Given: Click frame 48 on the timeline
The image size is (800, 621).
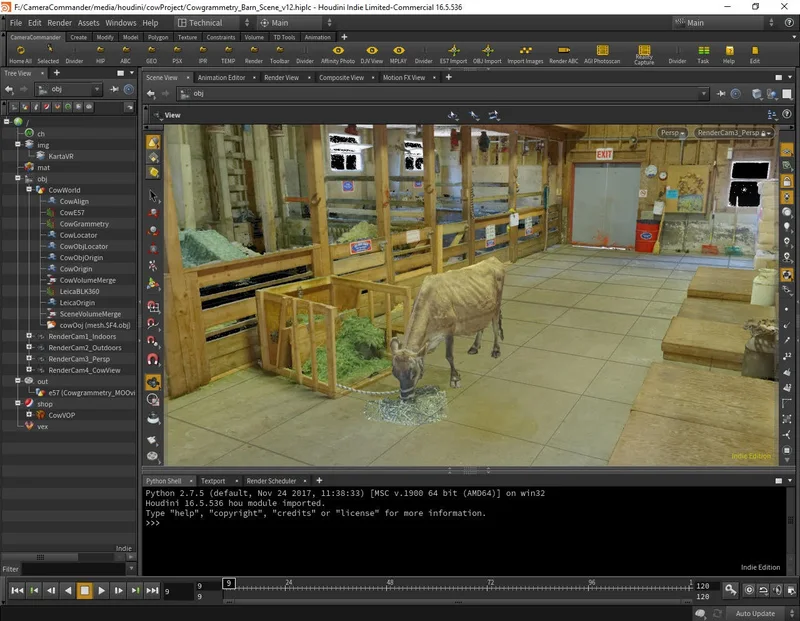Looking at the screenshot, I should pyautogui.click(x=390, y=585).
